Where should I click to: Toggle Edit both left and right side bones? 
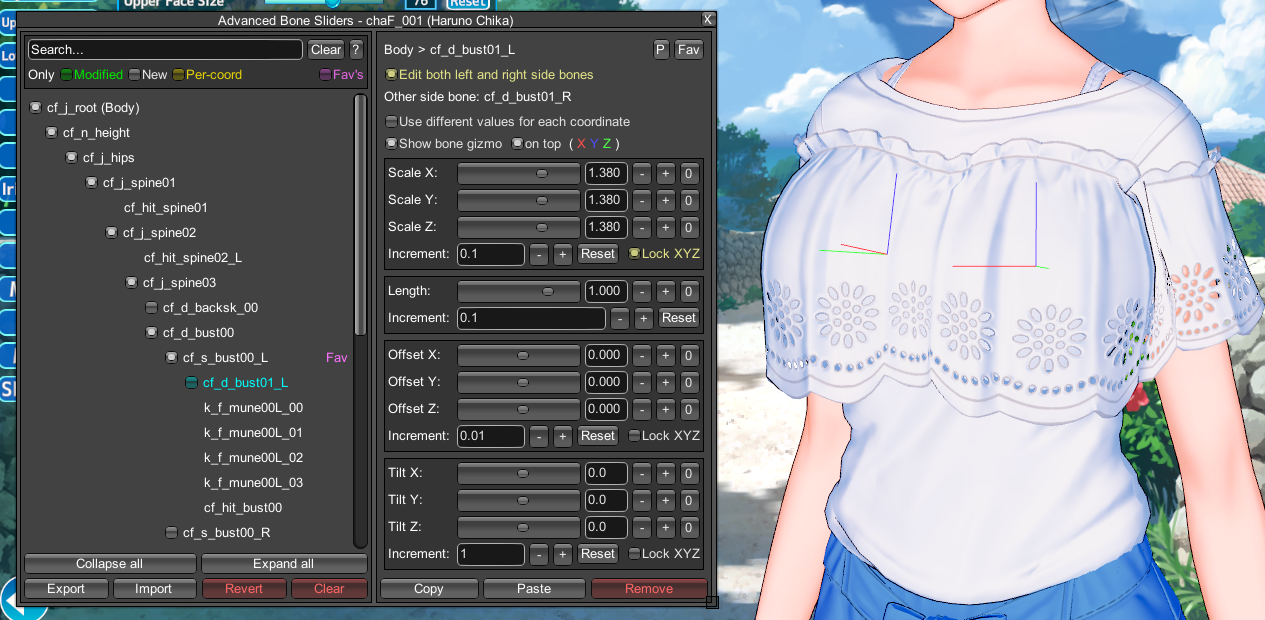(x=391, y=74)
